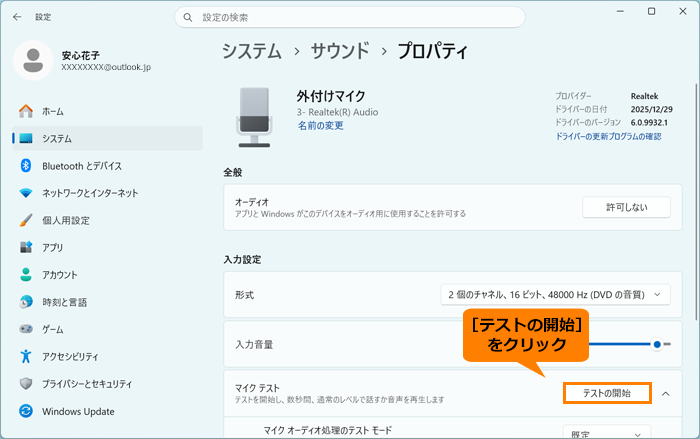Image resolution: width=700 pixels, height=439 pixels.
Task: Open Windows Update icon in sidebar
Action: (x=26, y=411)
